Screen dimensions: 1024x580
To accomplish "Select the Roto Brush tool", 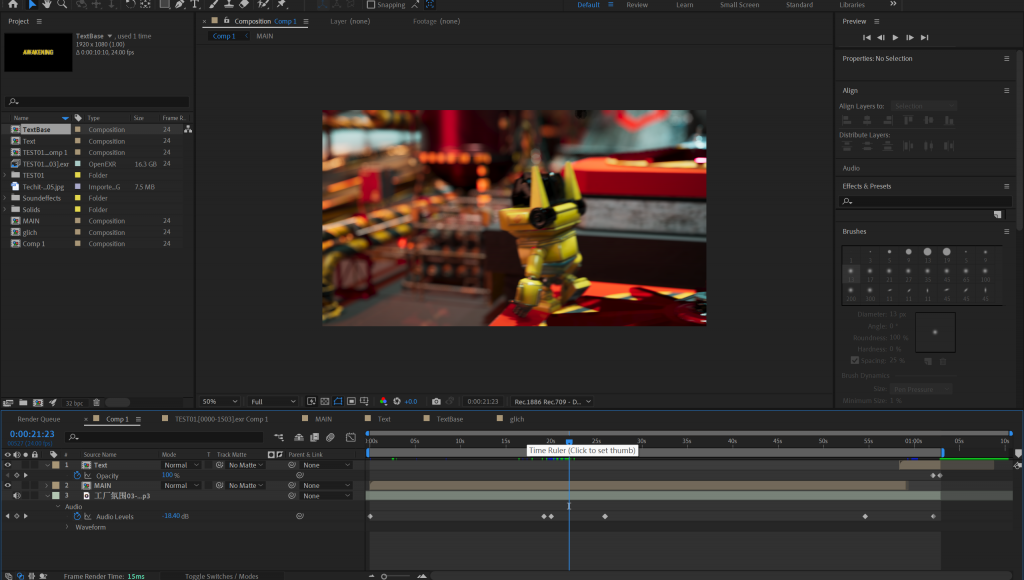I will tap(263, 4).
